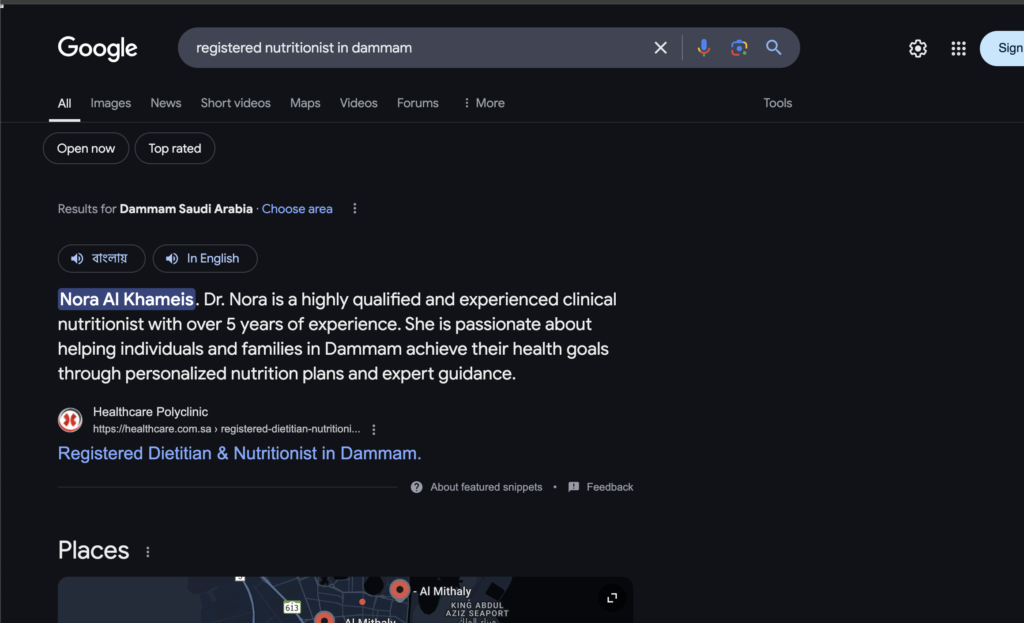Image resolution: width=1024 pixels, height=623 pixels.
Task: Open Google Lens image search
Action: 739,48
